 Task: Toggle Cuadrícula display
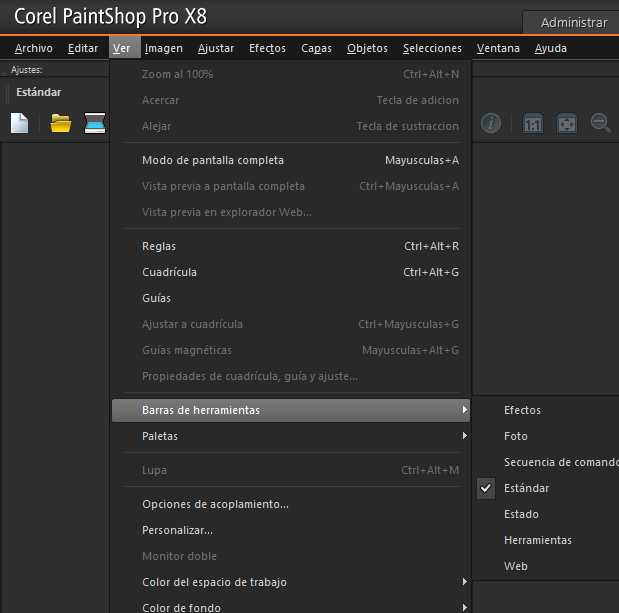coord(291,272)
